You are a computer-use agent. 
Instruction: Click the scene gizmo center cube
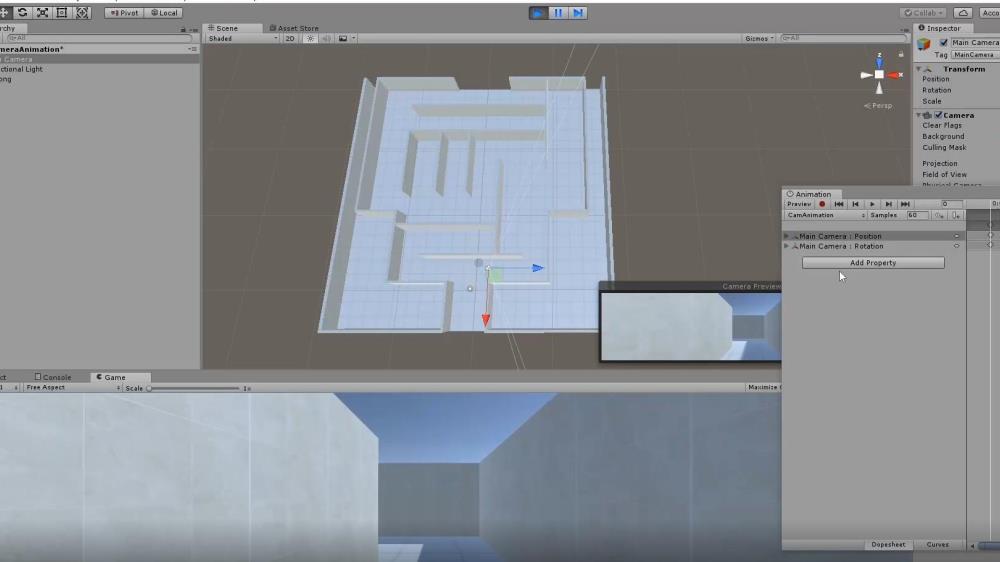tap(879, 75)
